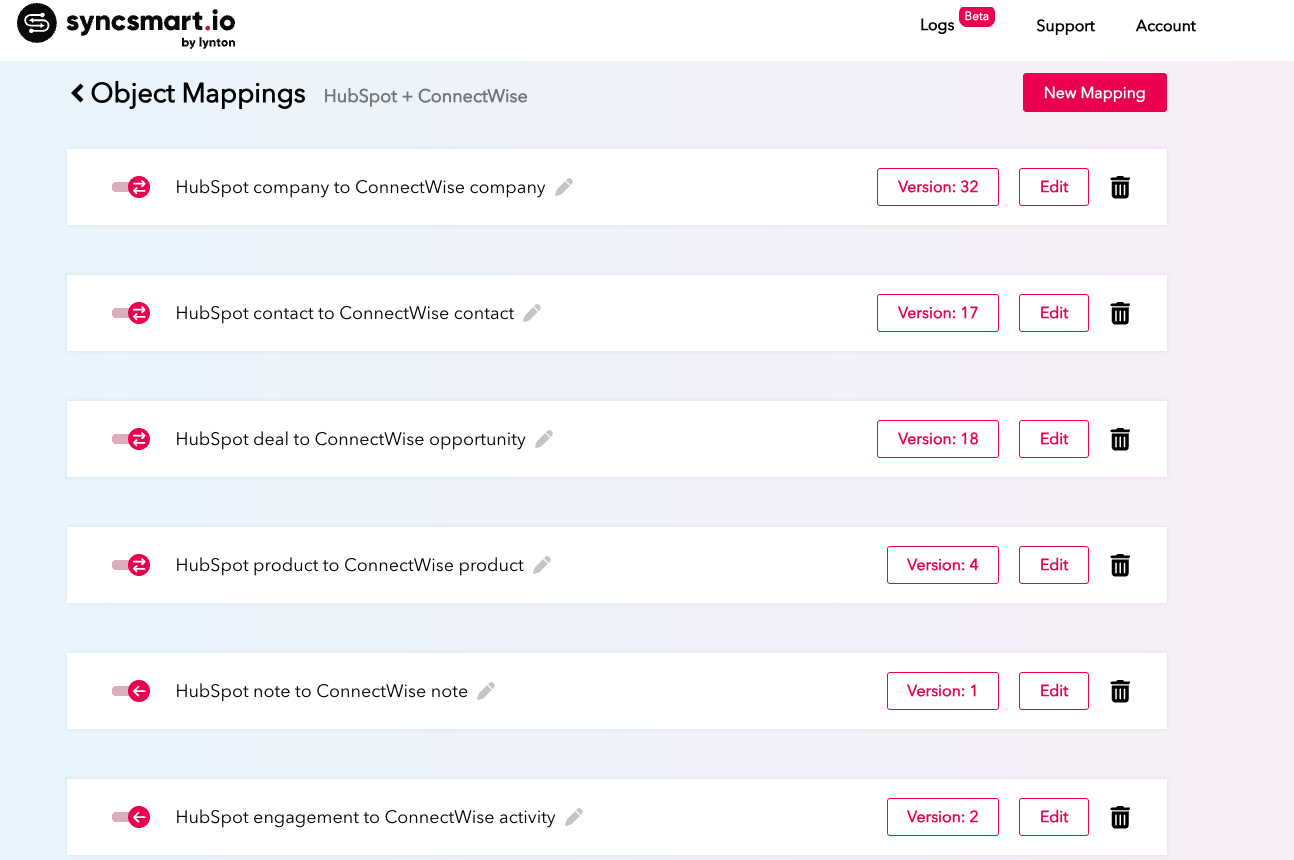This screenshot has height=860, width=1294.
Task: Toggle the note mapping sync switch
Action: click(131, 691)
